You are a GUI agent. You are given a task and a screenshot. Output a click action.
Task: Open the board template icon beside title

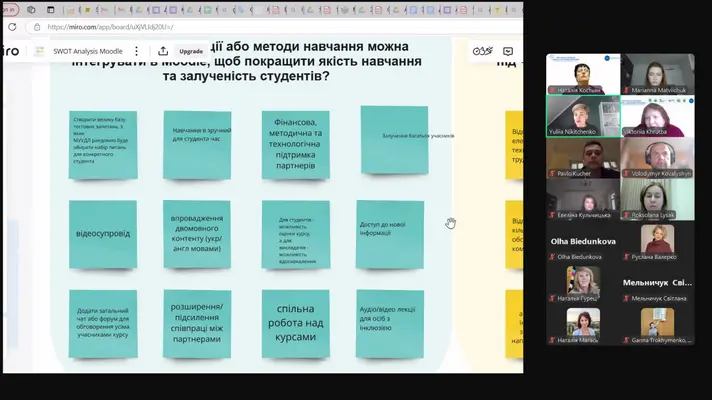coord(40,51)
